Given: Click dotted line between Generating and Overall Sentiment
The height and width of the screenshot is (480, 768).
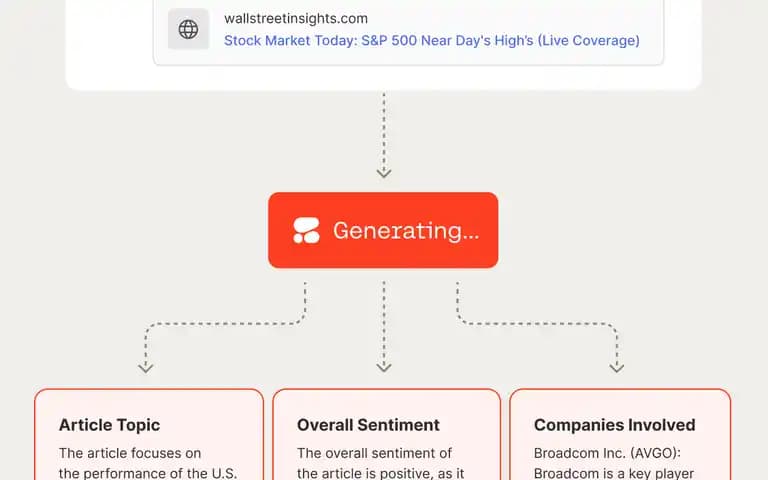Looking at the screenshot, I should [x=384, y=321].
